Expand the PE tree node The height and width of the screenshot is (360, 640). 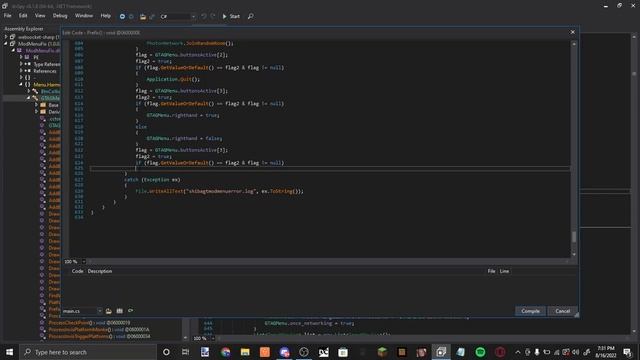21,57
